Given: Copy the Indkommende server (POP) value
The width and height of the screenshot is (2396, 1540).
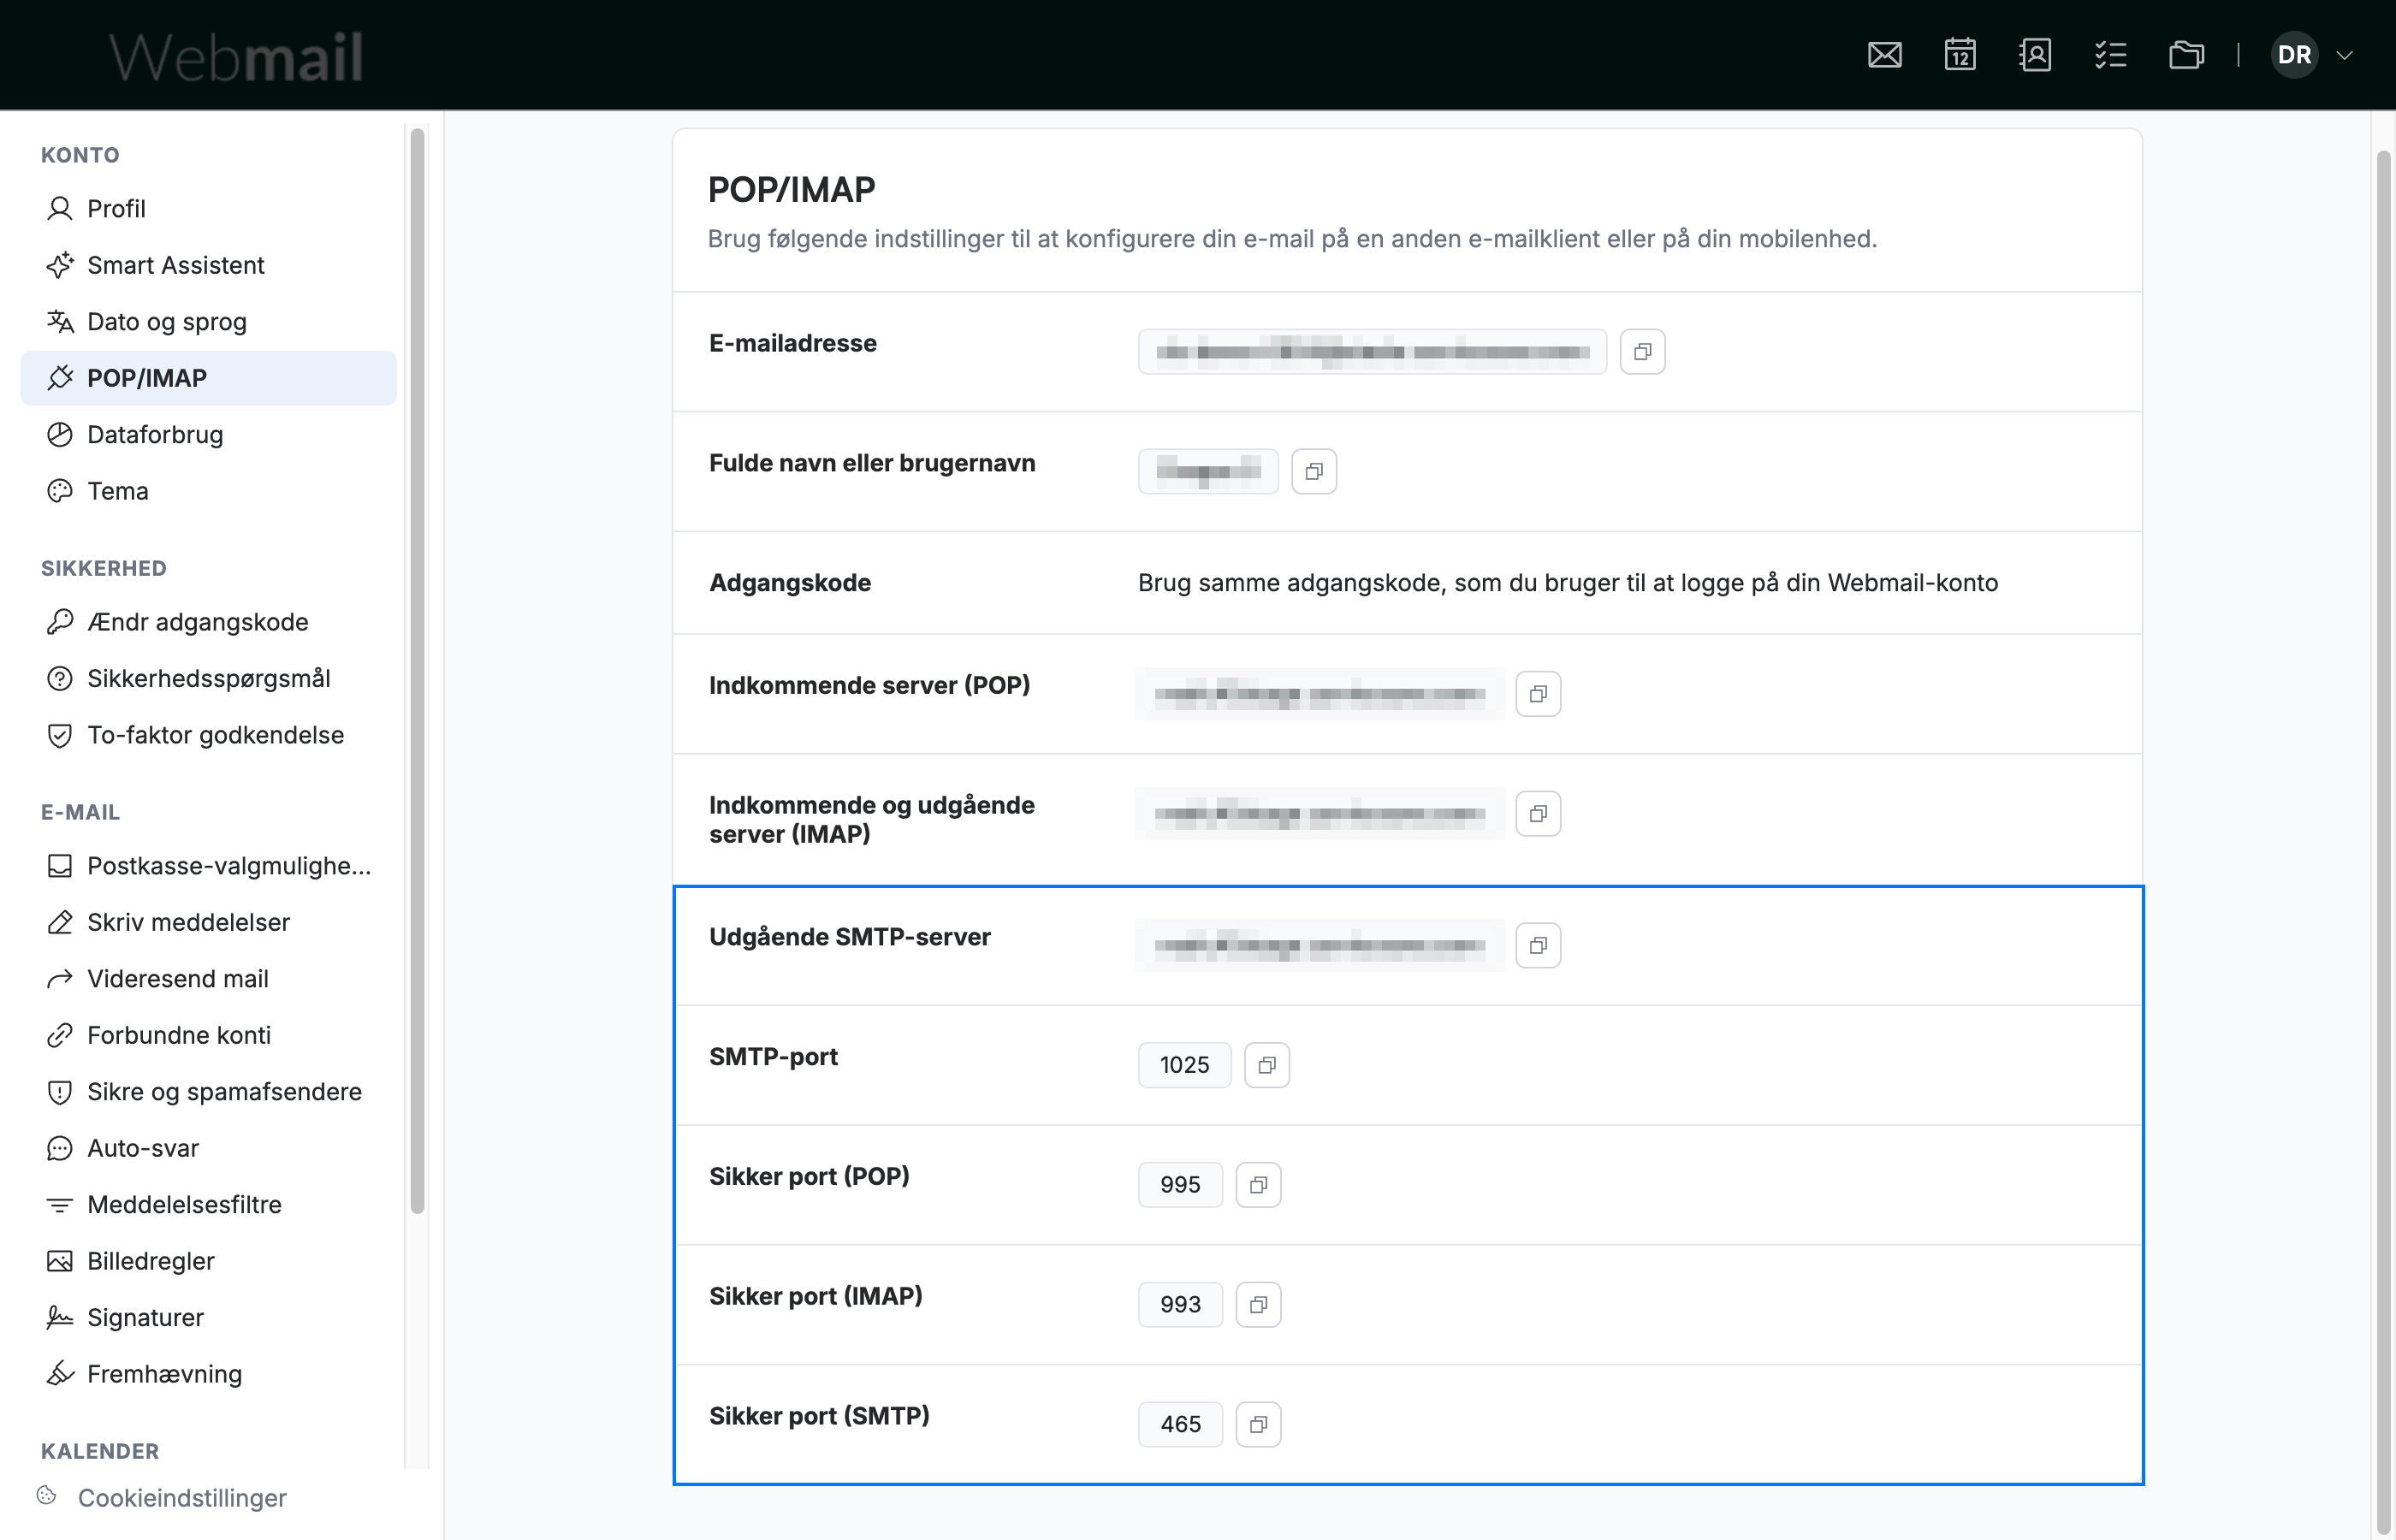Looking at the screenshot, I should coord(1538,694).
